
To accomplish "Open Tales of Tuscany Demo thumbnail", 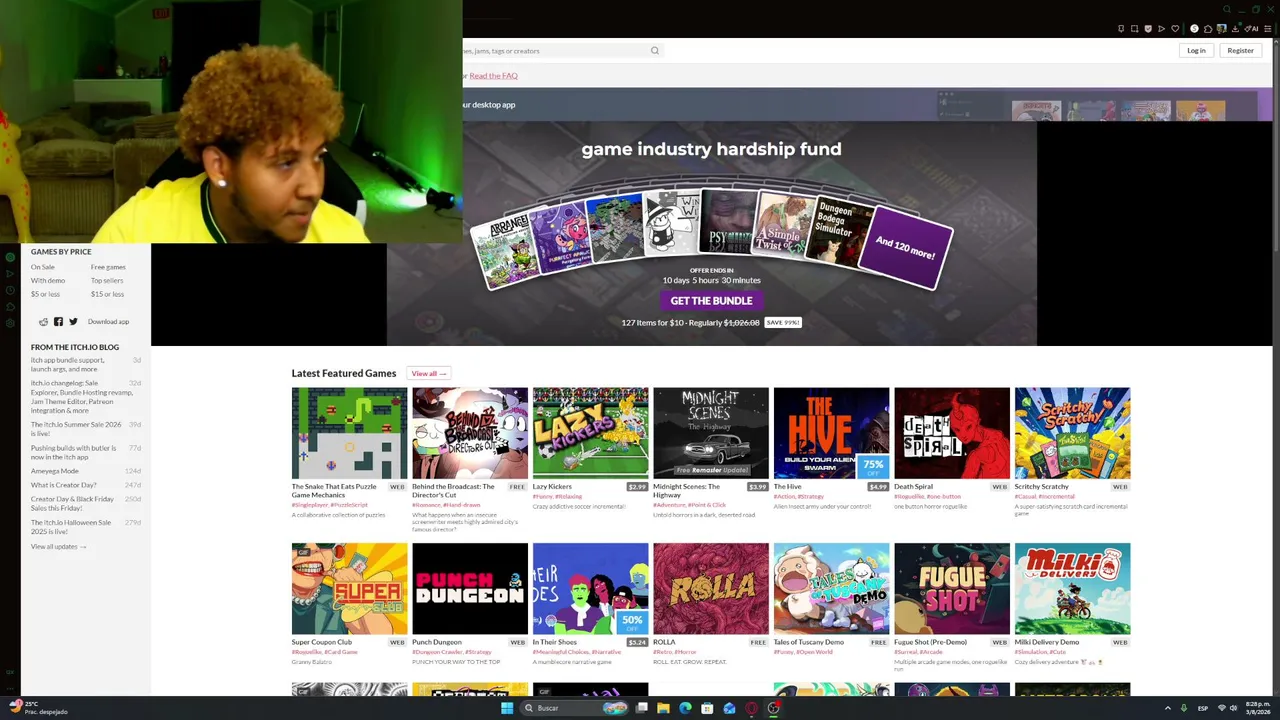I will tap(831, 589).
